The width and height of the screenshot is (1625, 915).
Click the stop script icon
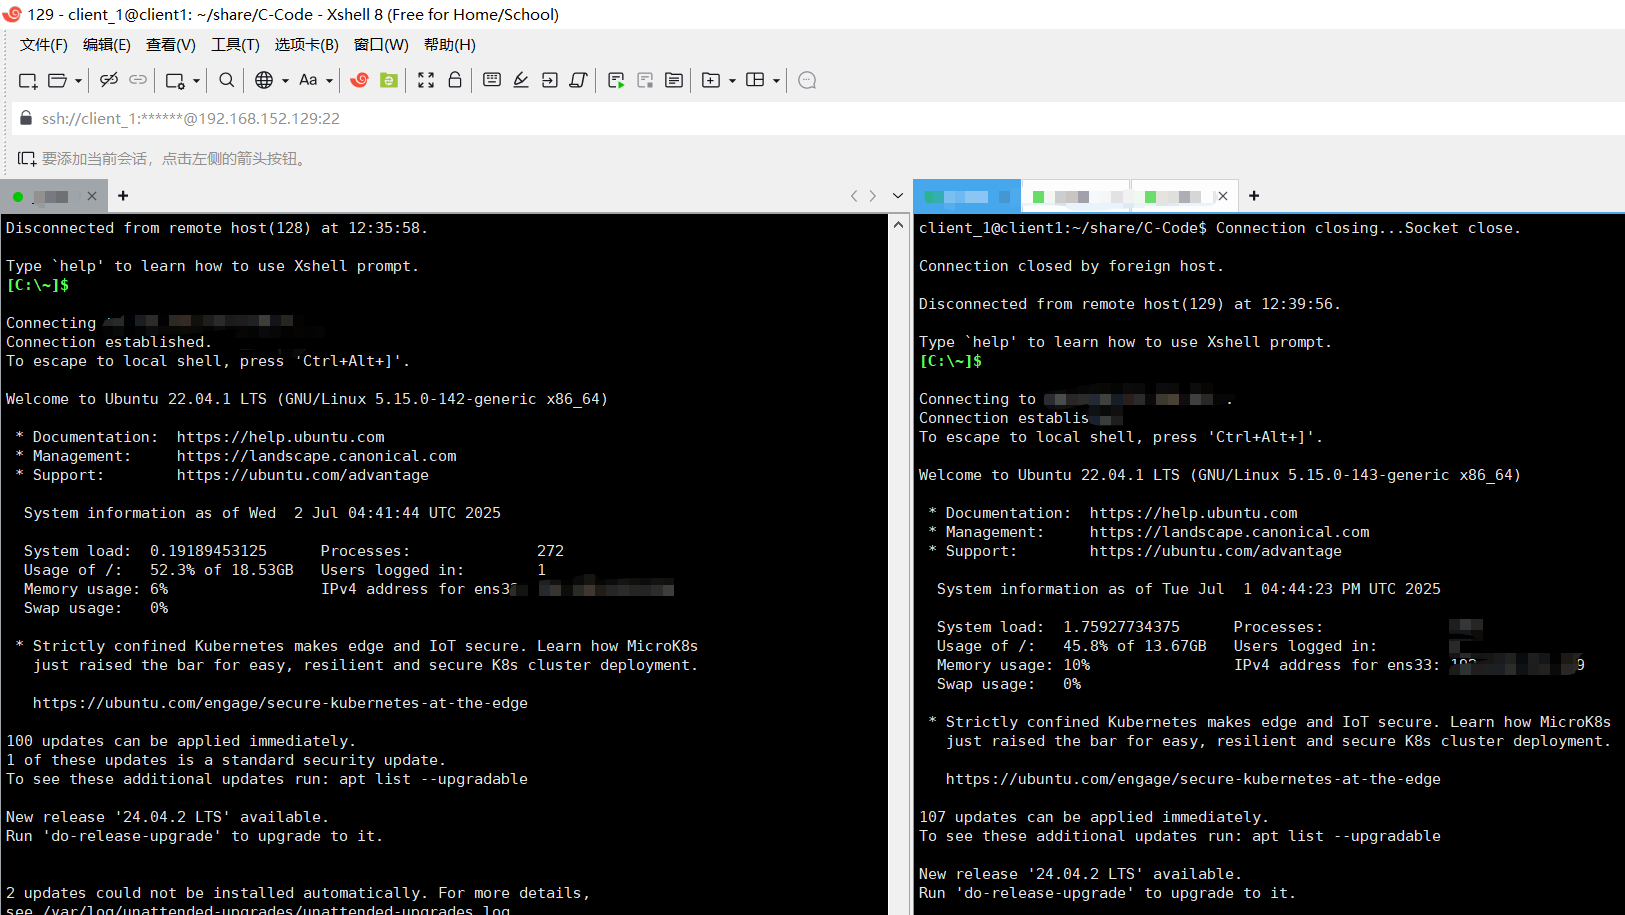pyautogui.click(x=645, y=80)
